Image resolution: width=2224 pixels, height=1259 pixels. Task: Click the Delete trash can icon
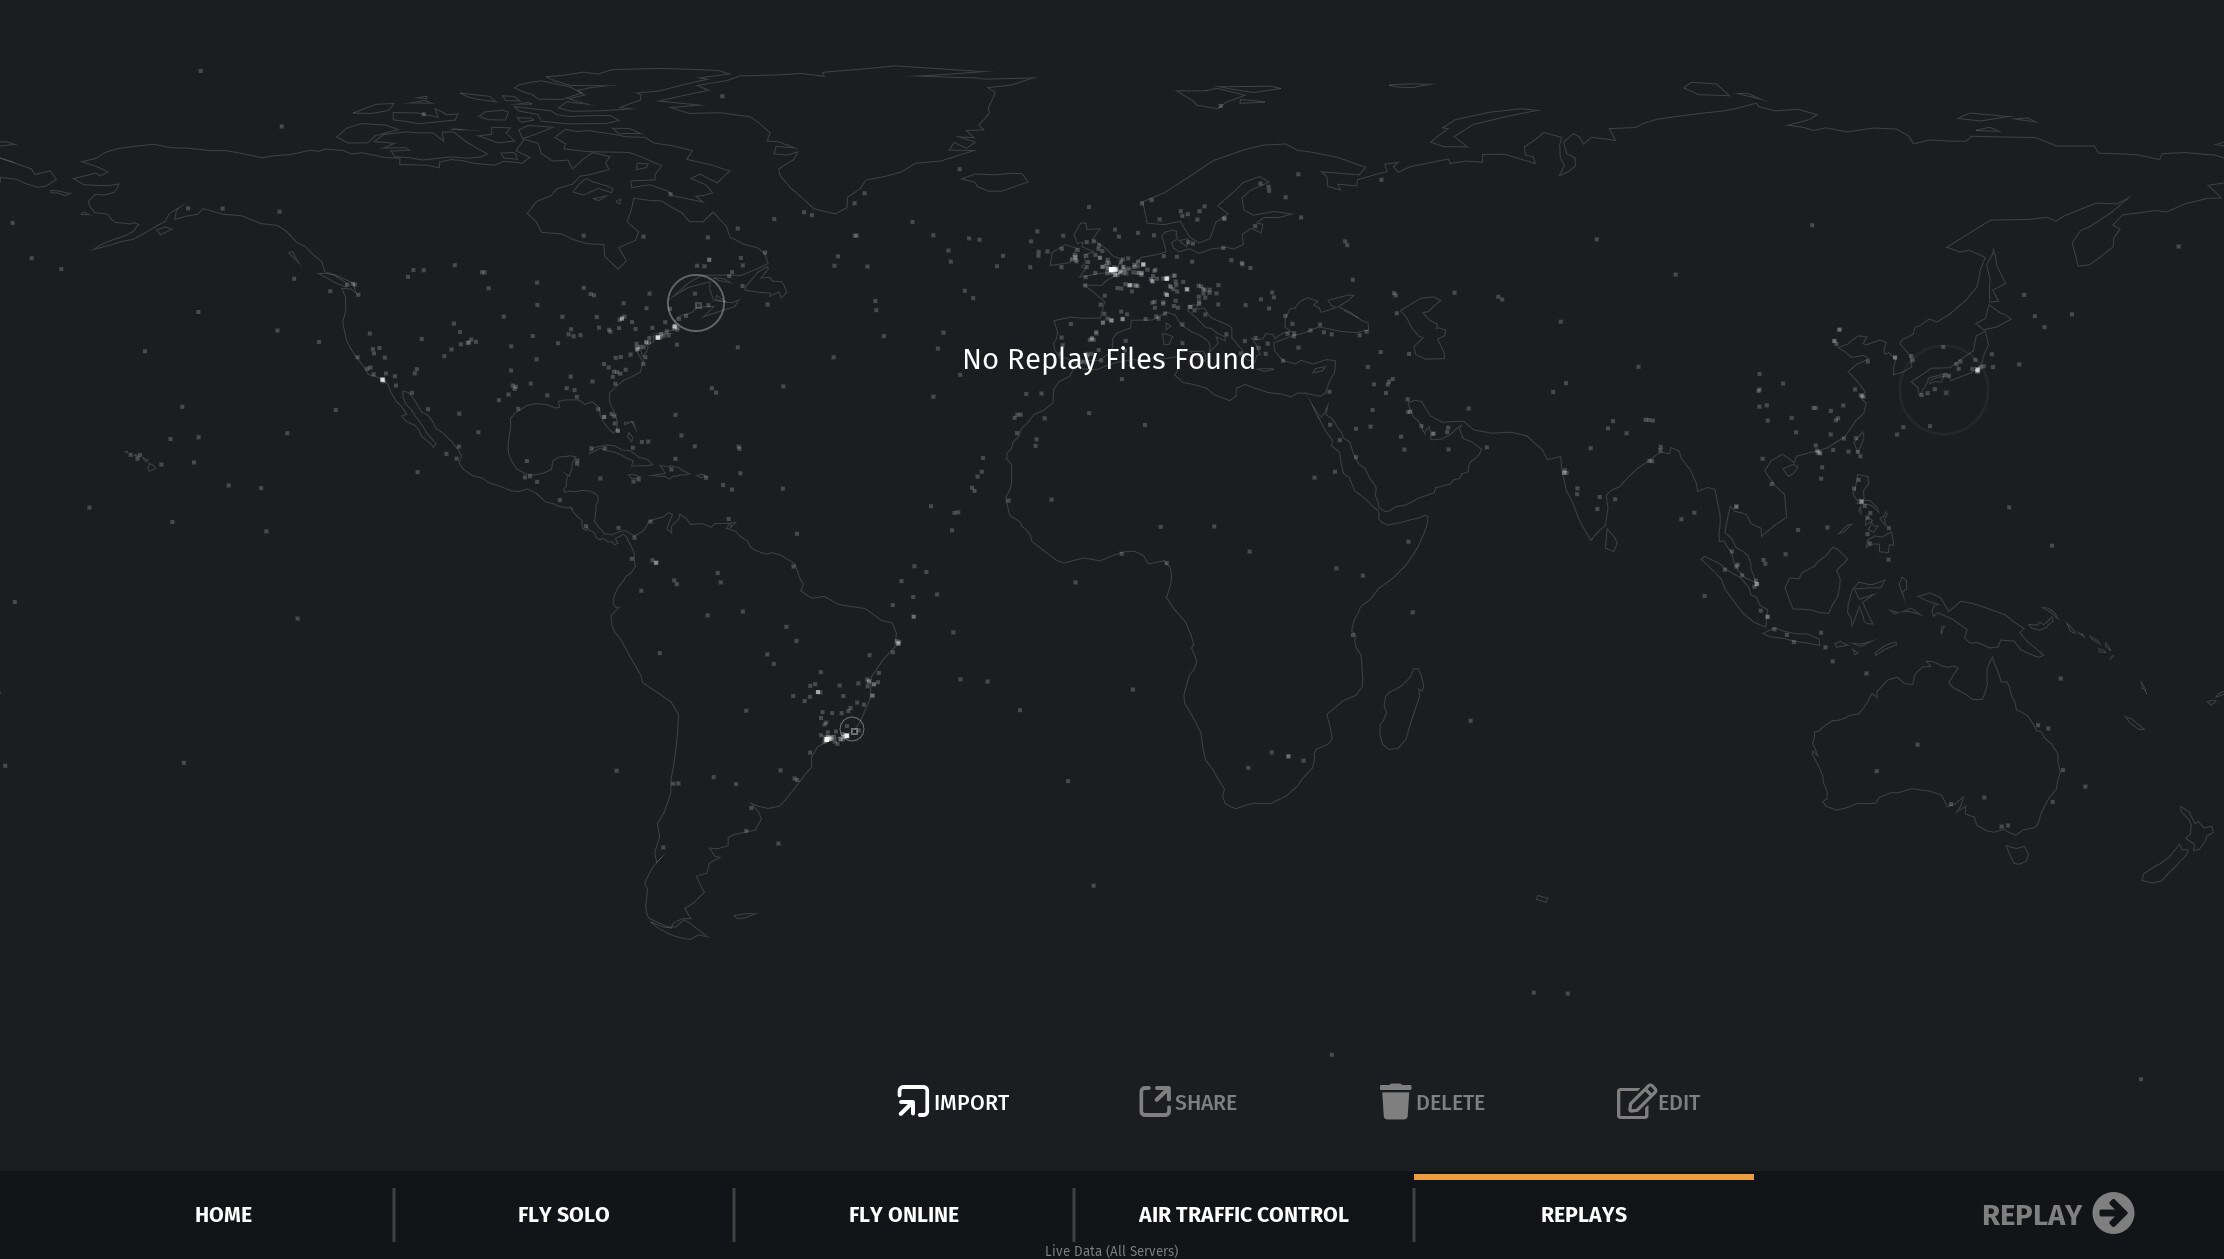click(1395, 1101)
